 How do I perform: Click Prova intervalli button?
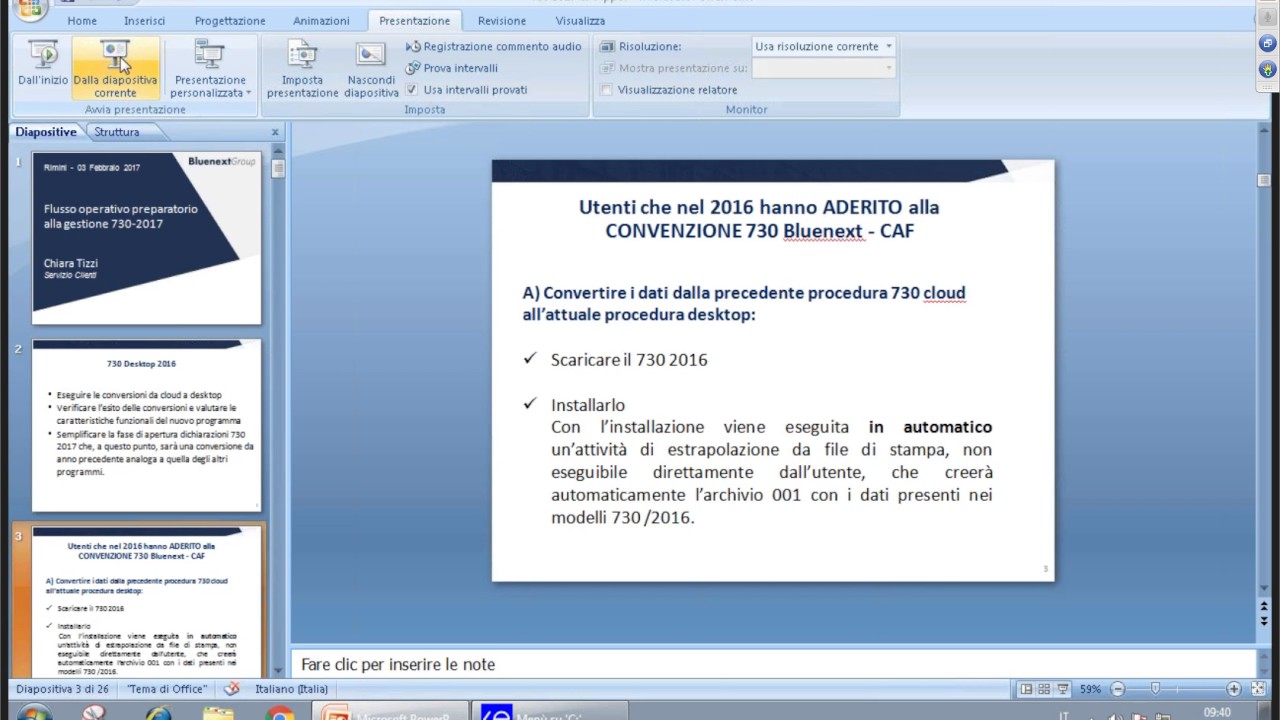point(451,68)
